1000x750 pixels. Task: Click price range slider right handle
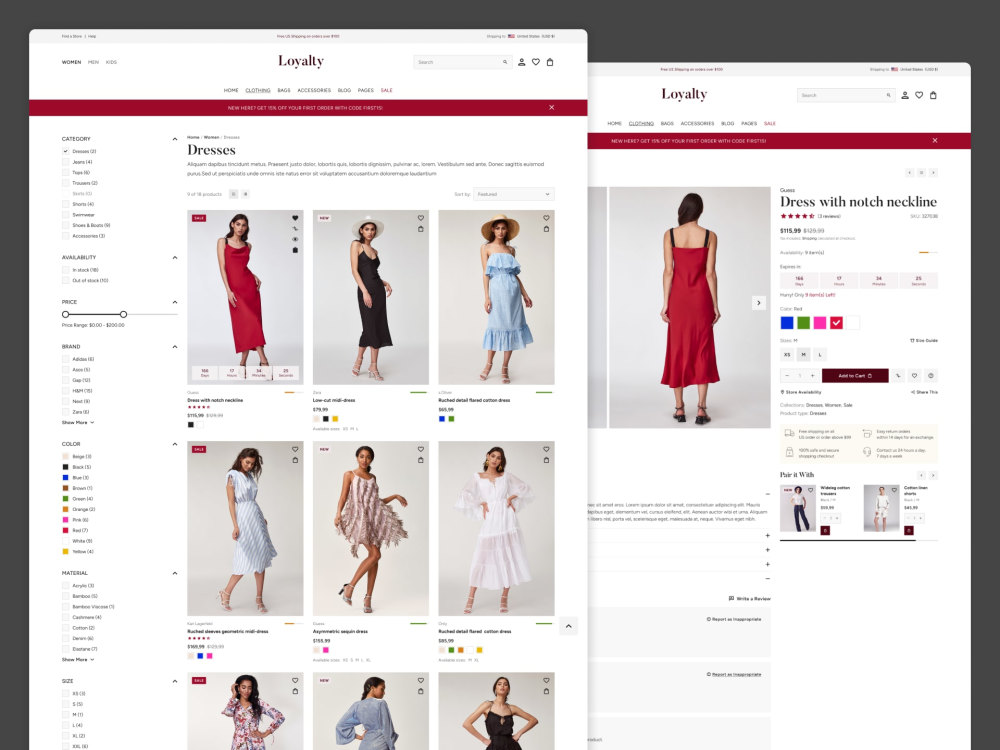point(123,314)
